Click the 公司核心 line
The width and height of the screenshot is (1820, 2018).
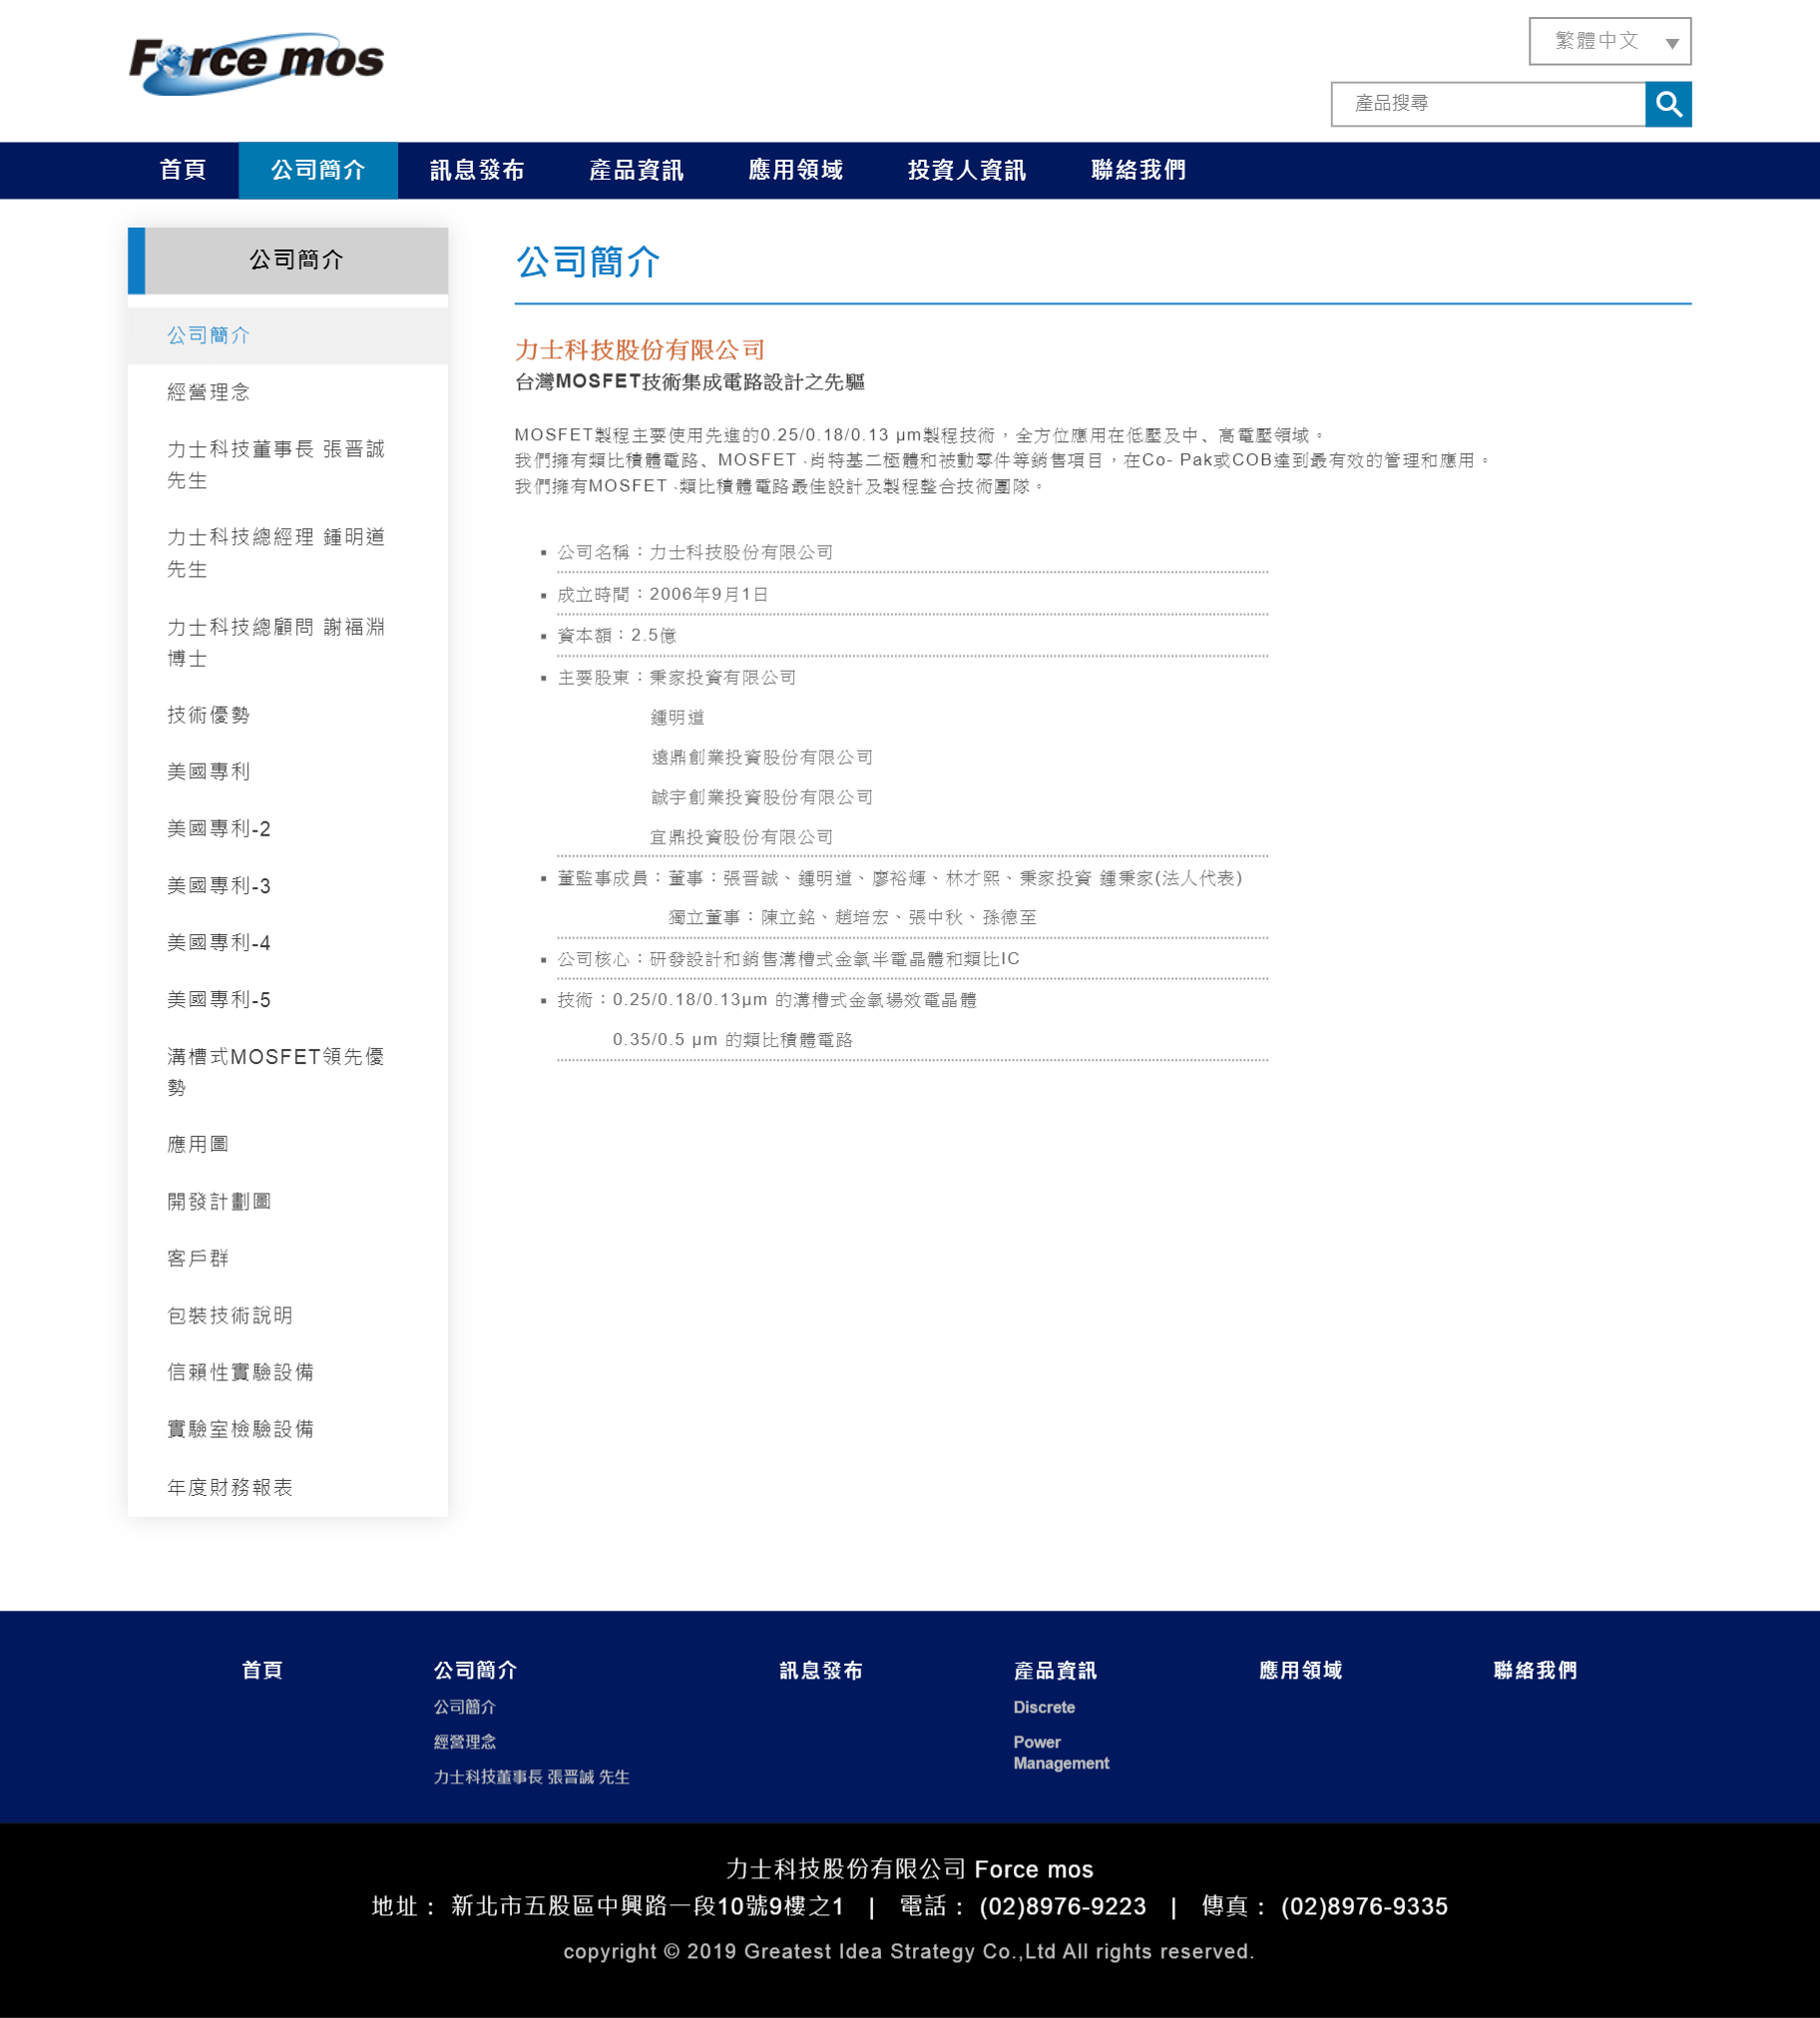click(789, 959)
